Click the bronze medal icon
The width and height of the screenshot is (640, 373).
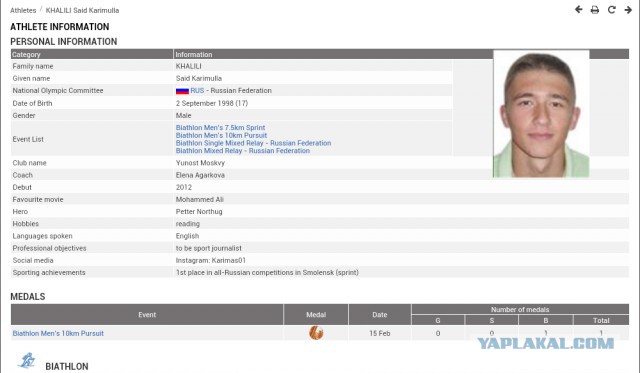[316, 333]
